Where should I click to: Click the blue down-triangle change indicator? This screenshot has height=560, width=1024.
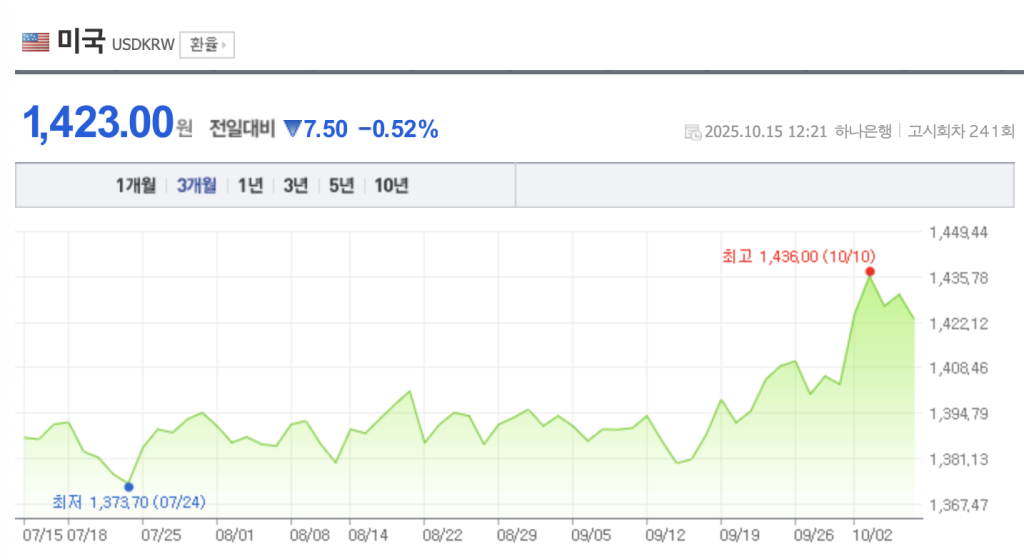(x=292, y=129)
